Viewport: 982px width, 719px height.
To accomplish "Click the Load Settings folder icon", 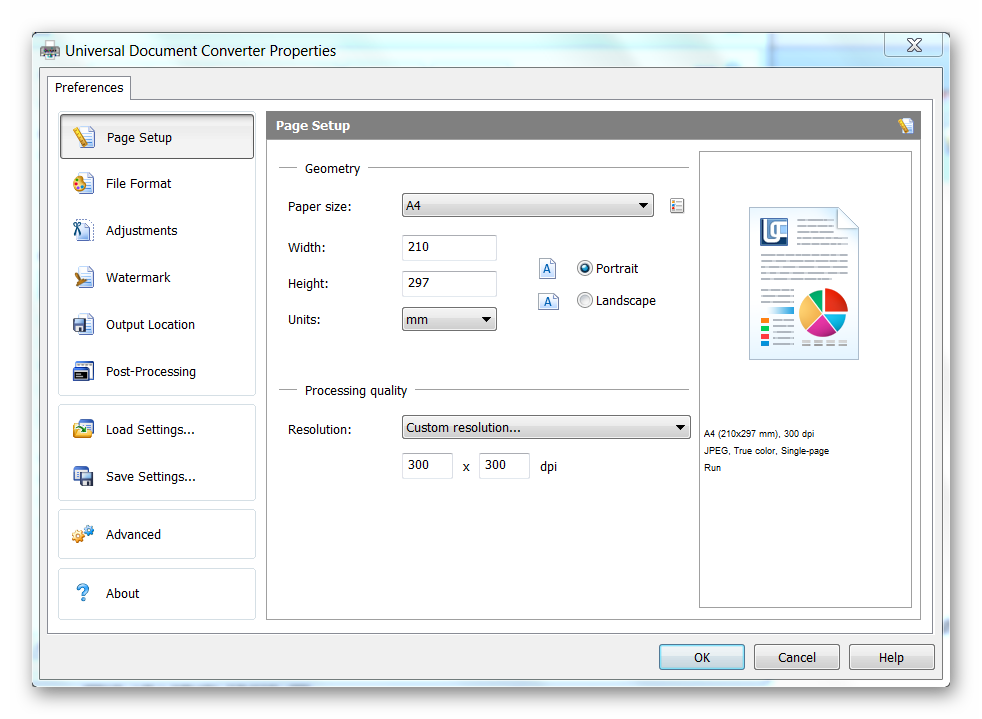I will 83,429.
